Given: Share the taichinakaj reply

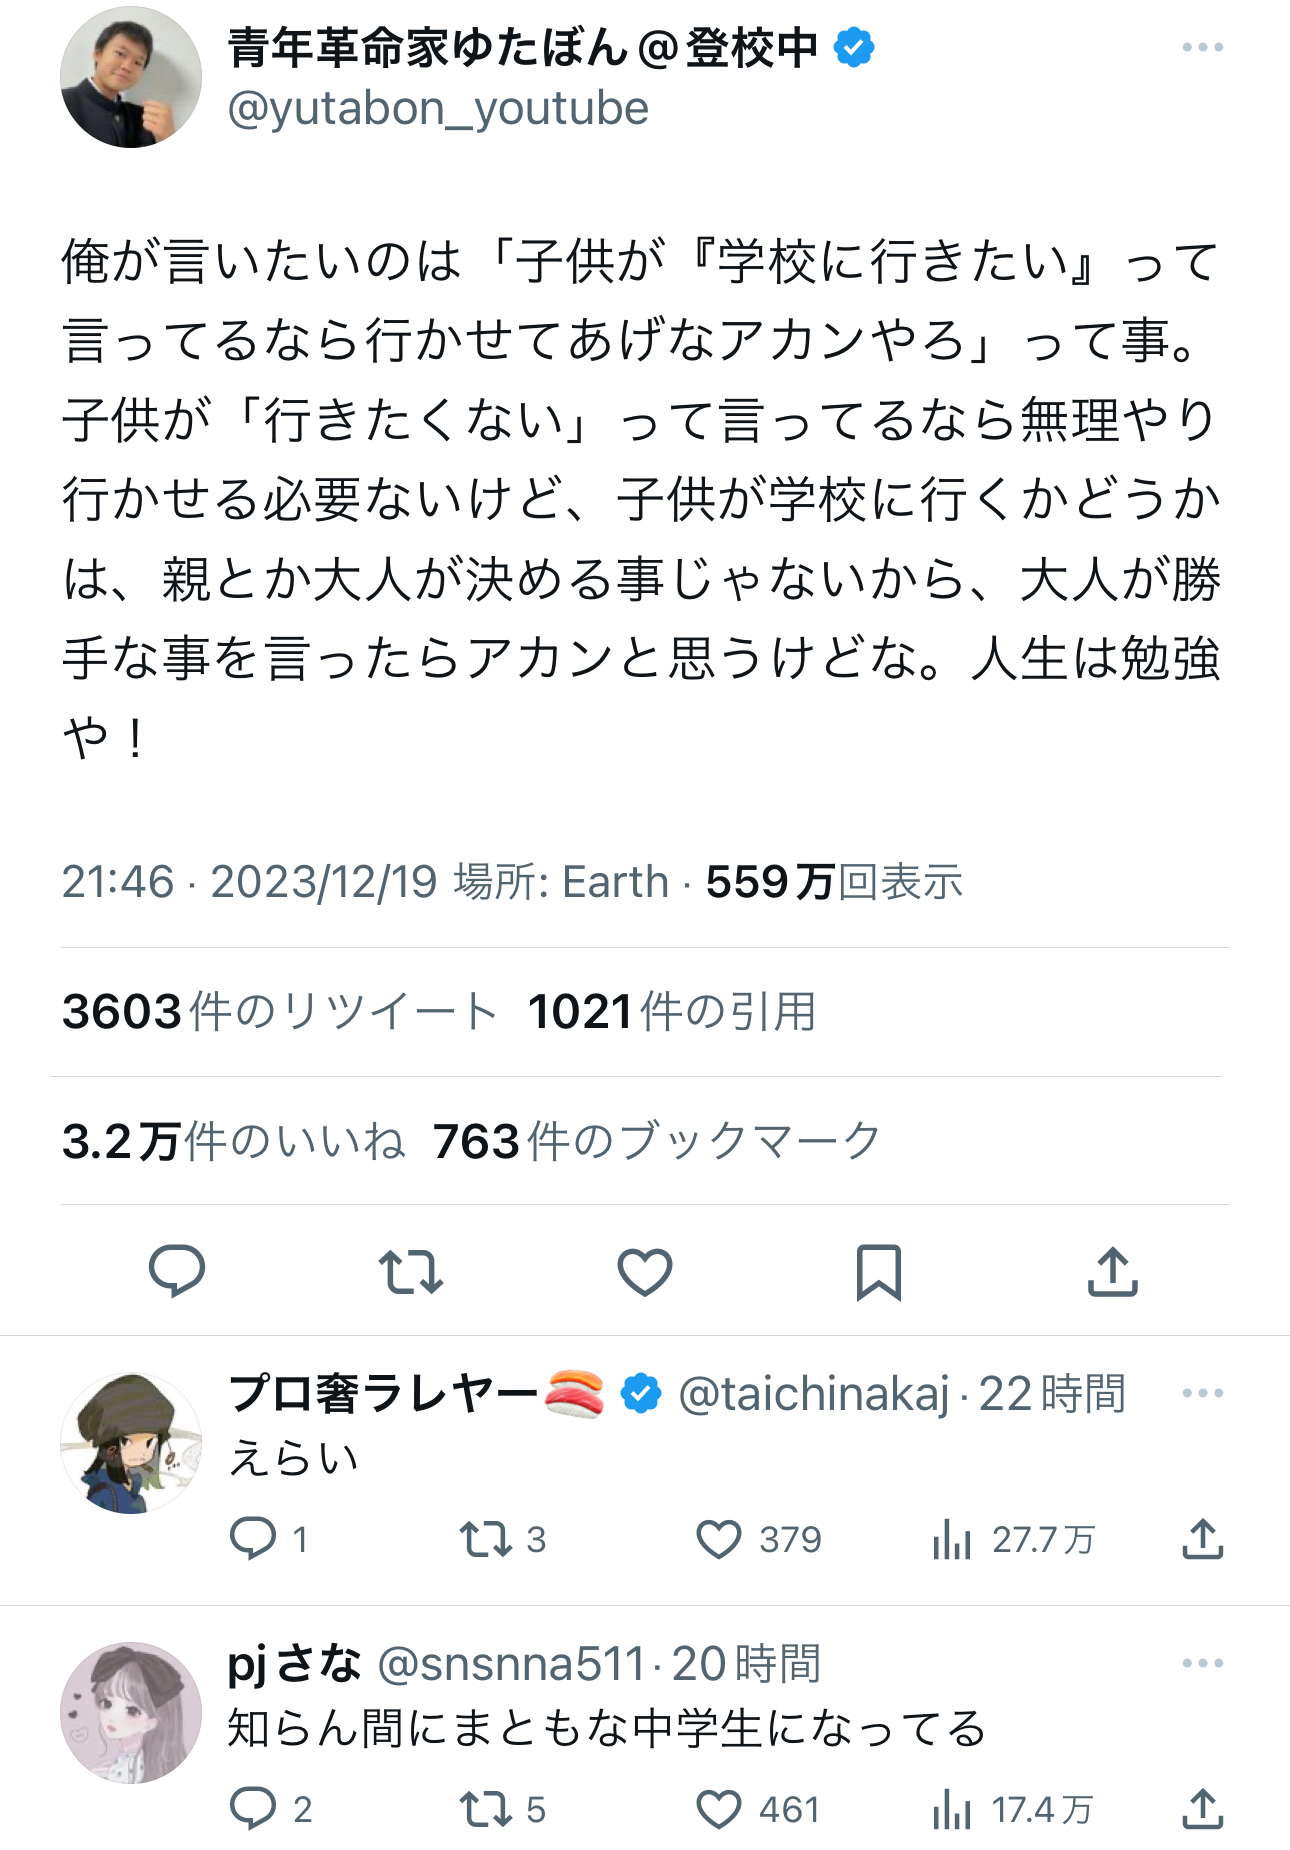Looking at the screenshot, I should pyautogui.click(x=1203, y=1539).
